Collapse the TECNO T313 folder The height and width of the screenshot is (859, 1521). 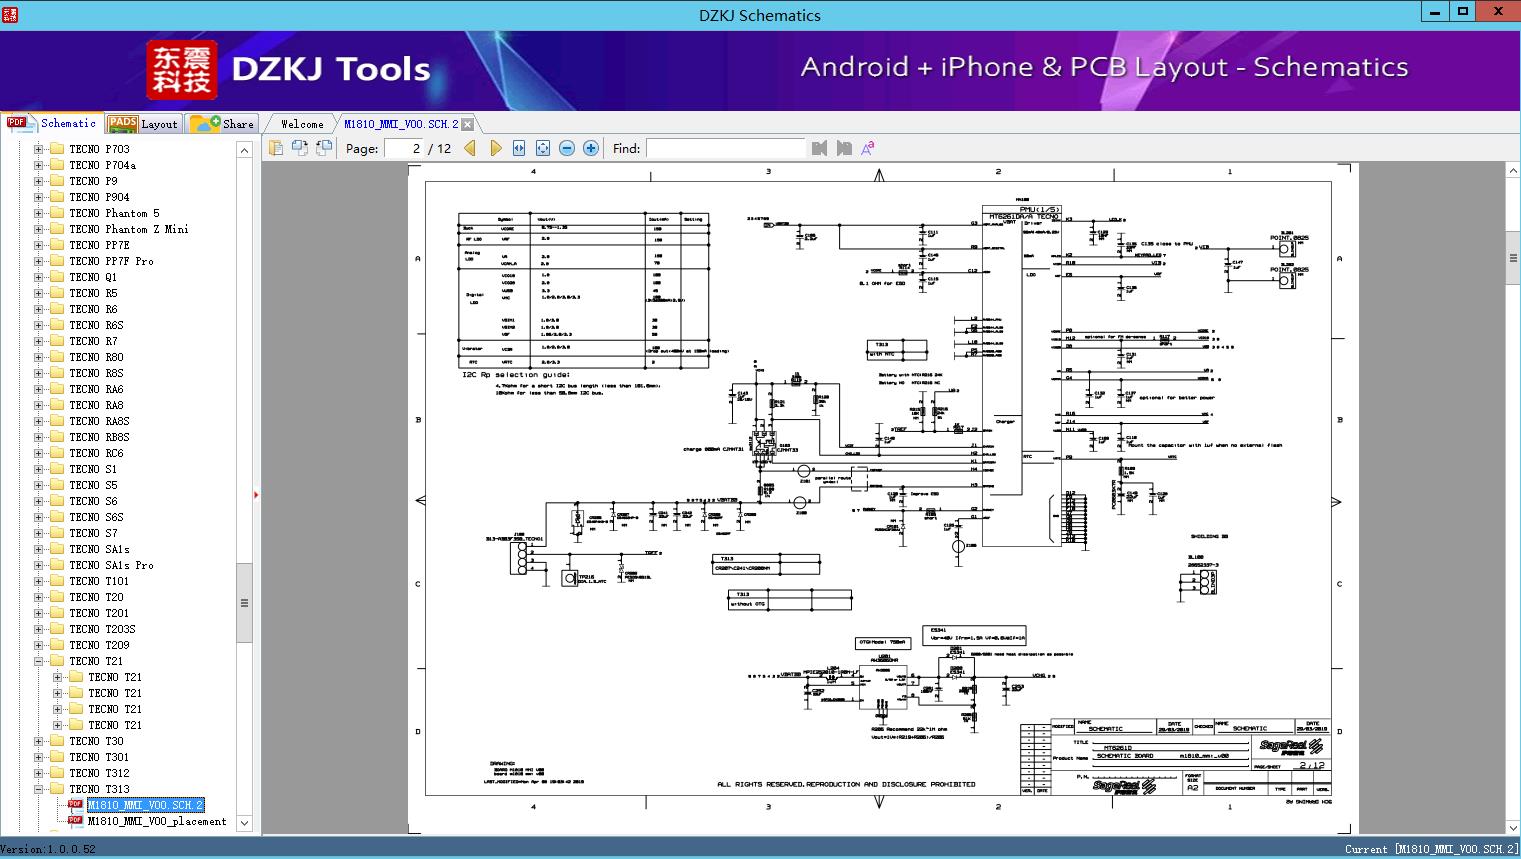(39, 789)
